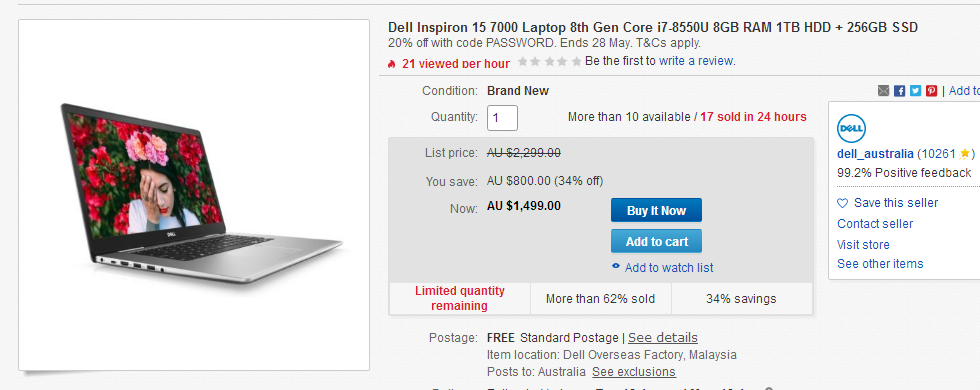Click the Buy It Now button
The image size is (980, 390).
656,211
